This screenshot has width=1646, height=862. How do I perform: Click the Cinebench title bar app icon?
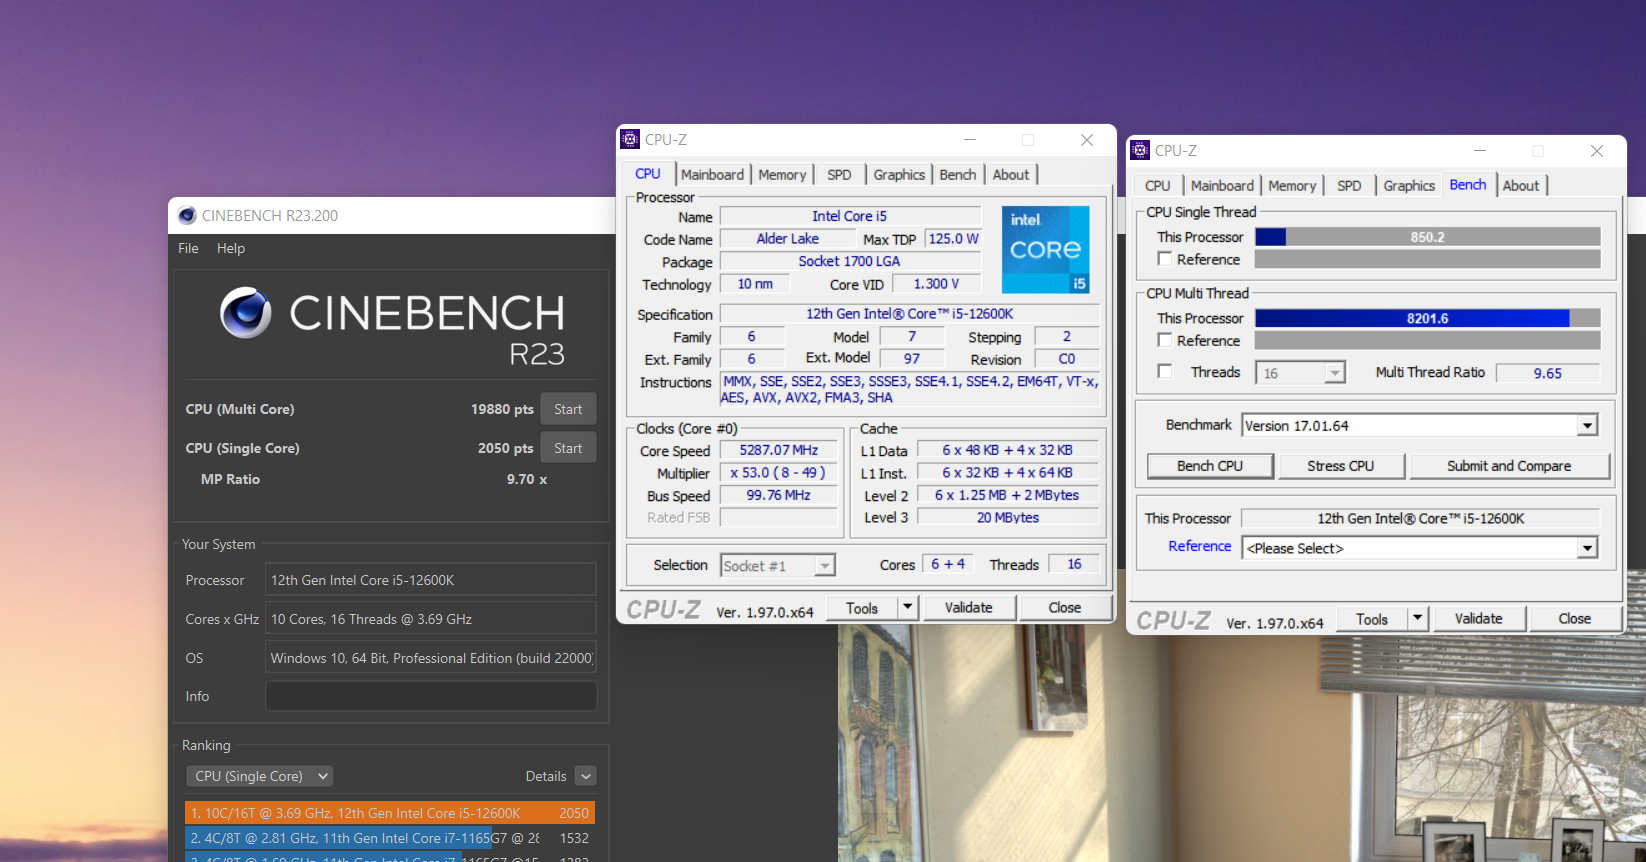(187, 215)
